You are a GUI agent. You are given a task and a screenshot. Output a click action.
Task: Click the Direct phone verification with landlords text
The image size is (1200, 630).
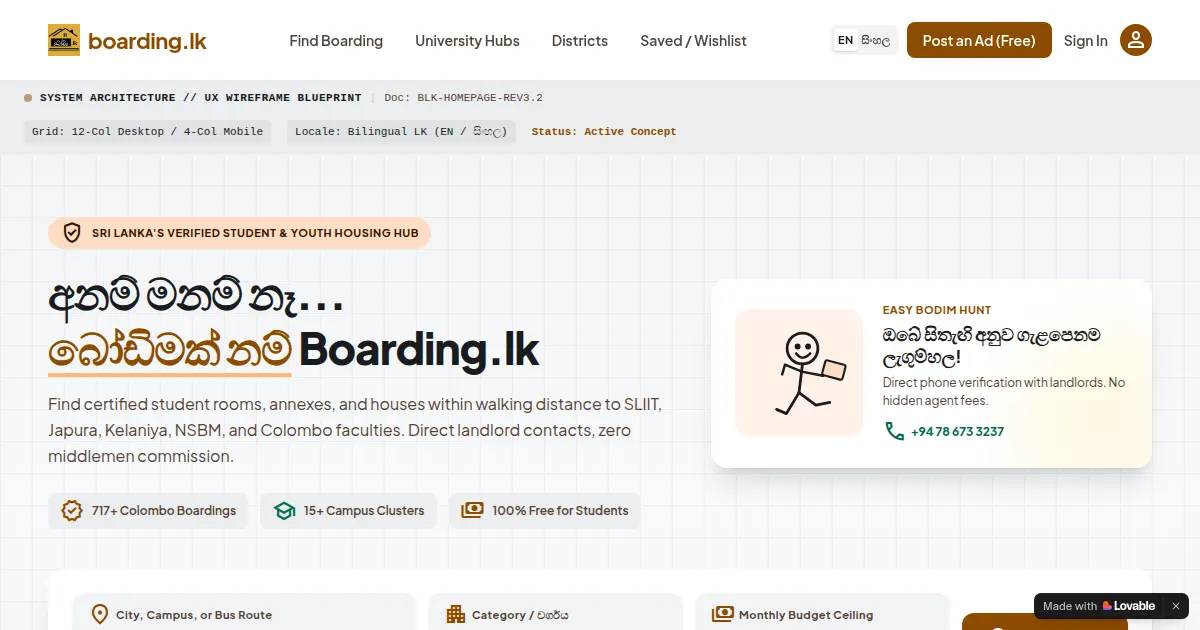click(1004, 391)
